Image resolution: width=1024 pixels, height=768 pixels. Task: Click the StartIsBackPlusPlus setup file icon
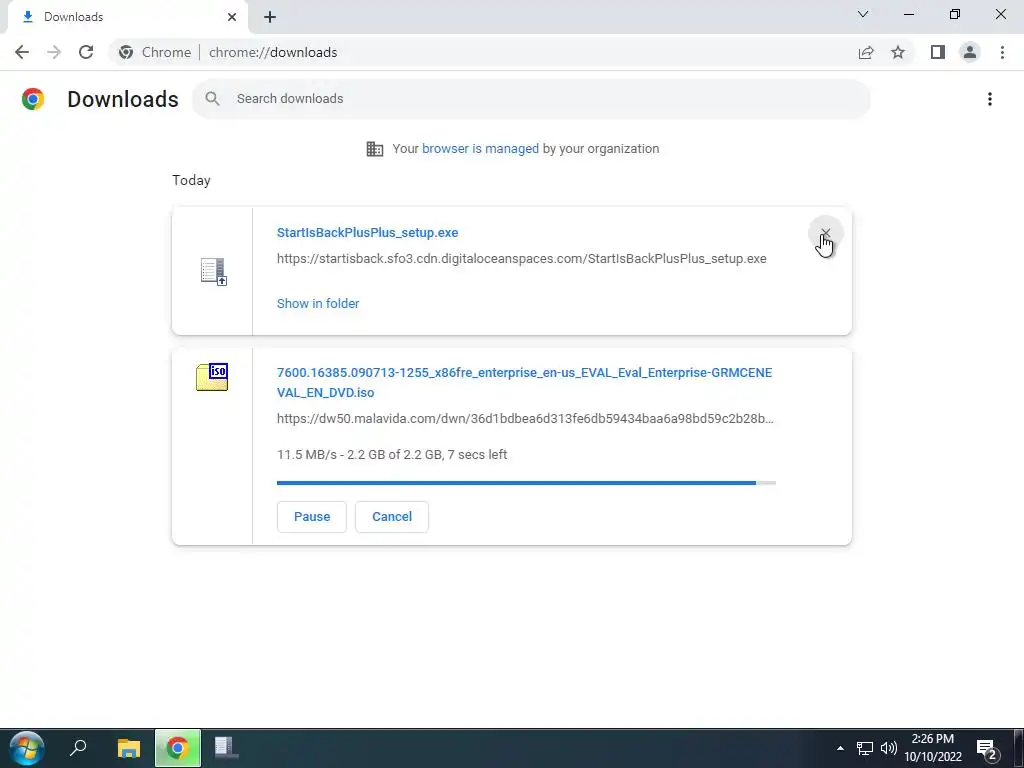[213, 272]
